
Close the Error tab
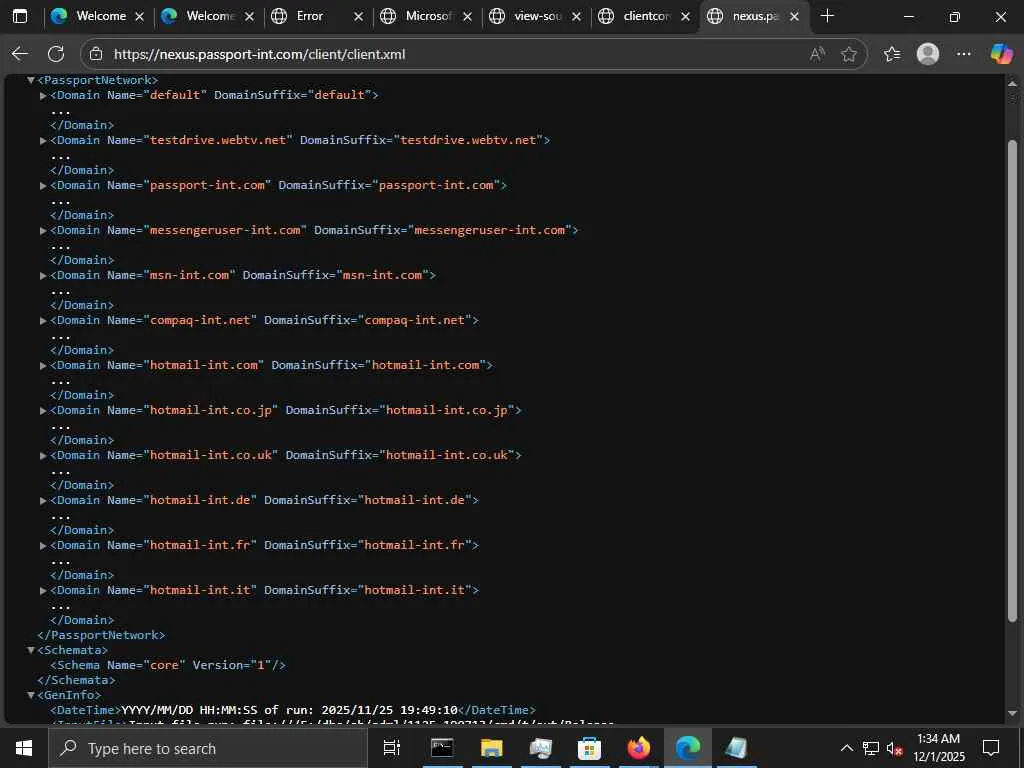(x=359, y=17)
